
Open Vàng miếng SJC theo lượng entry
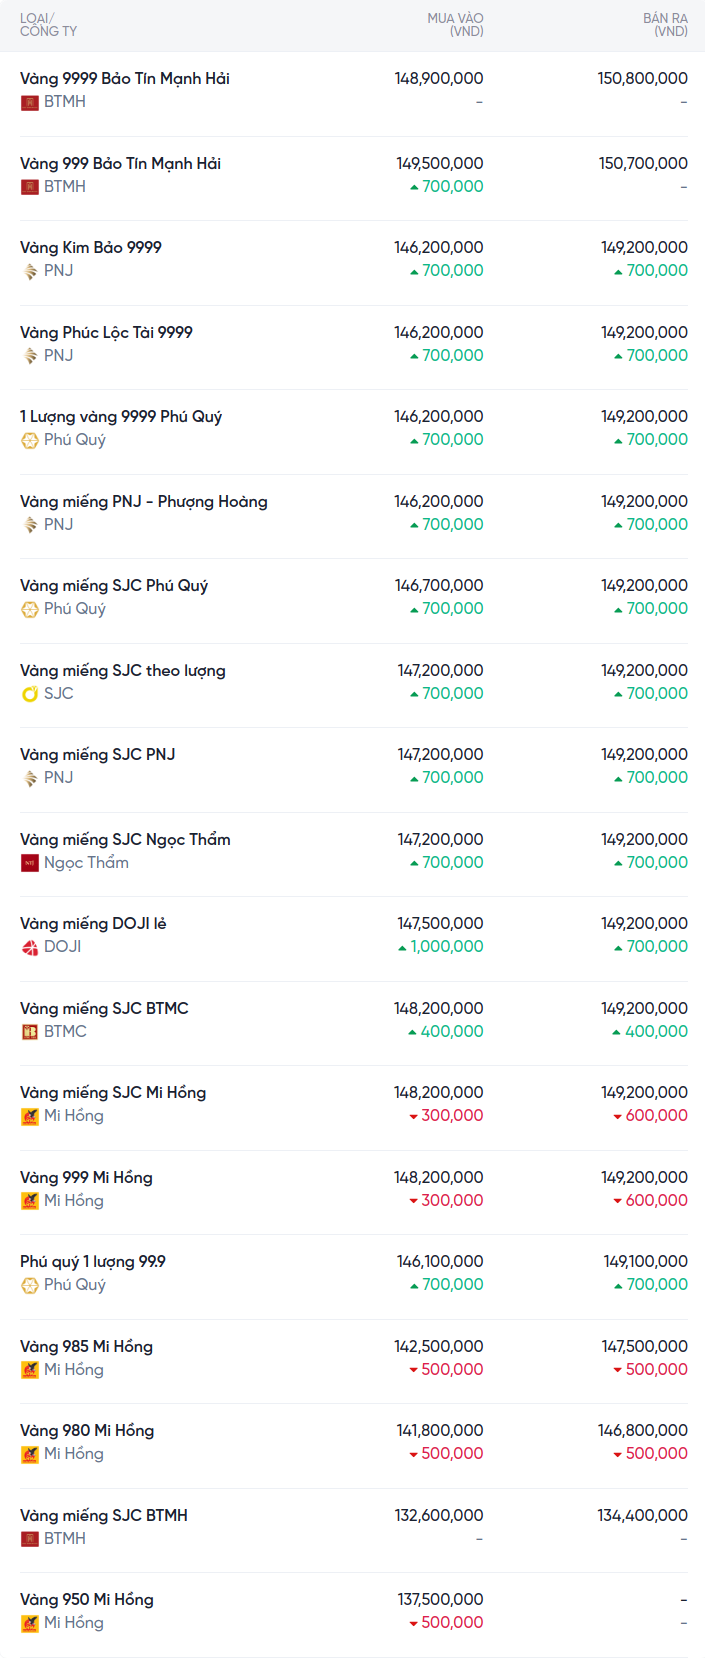[123, 671]
